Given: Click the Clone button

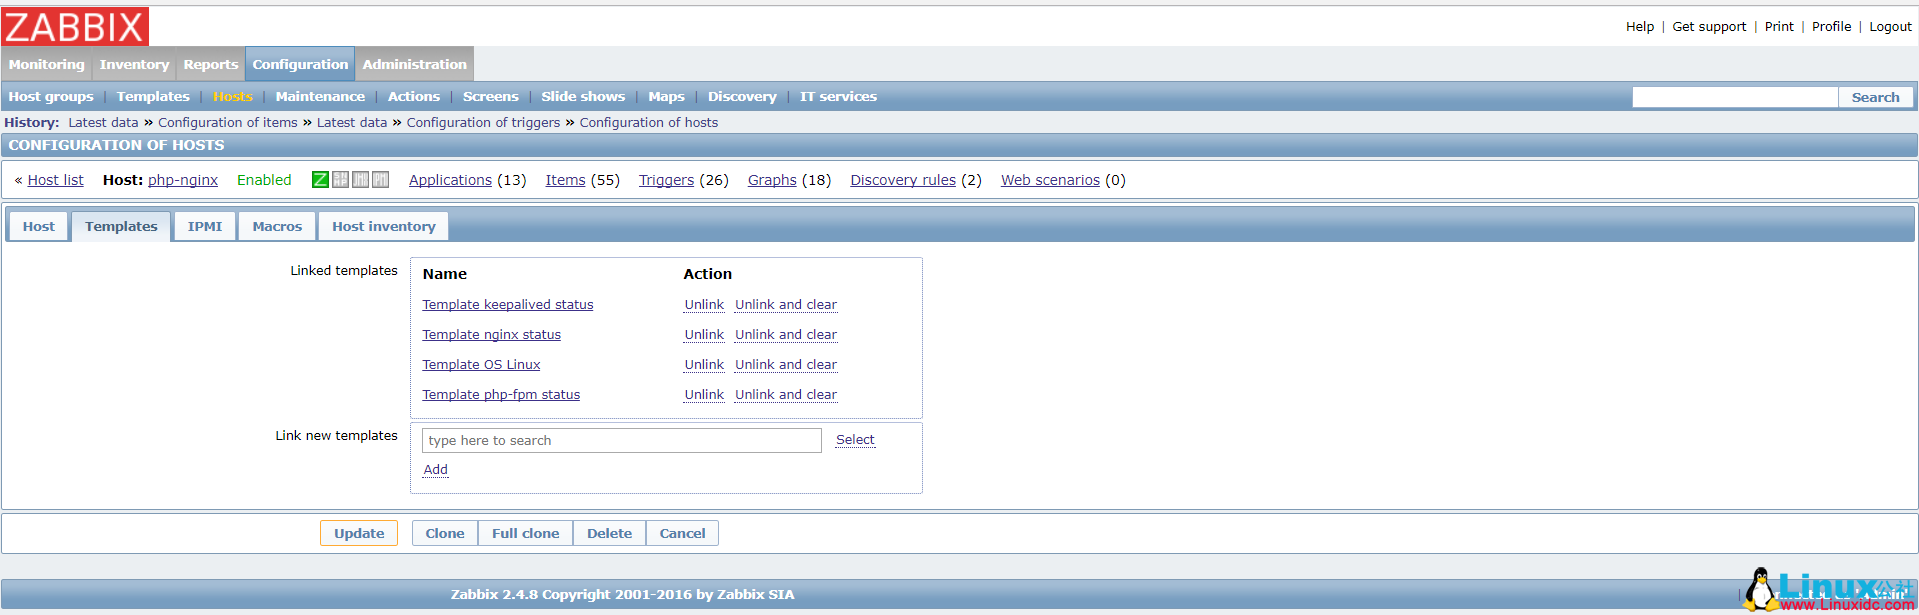Looking at the screenshot, I should pyautogui.click(x=445, y=533).
